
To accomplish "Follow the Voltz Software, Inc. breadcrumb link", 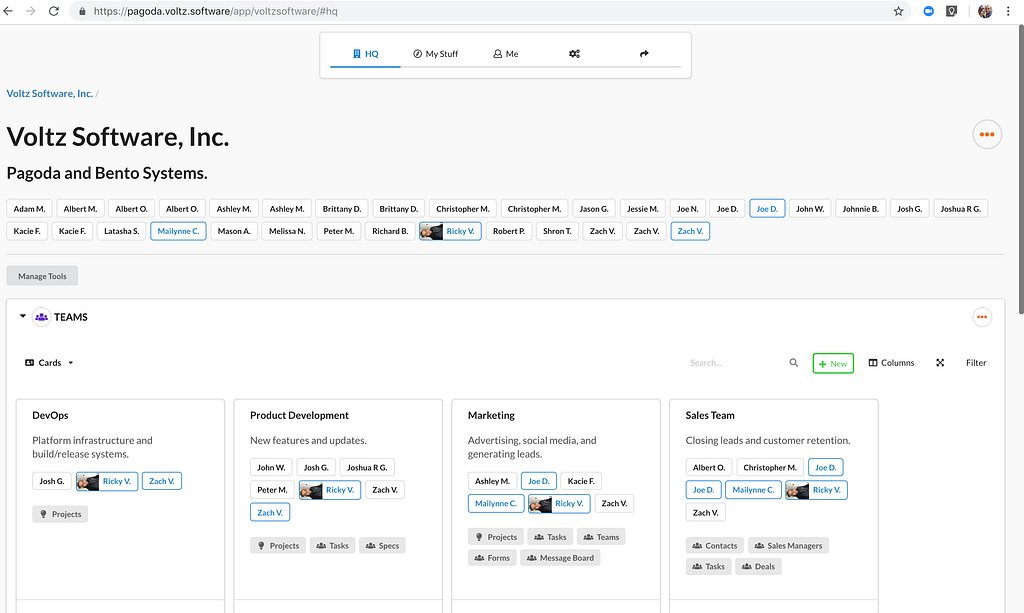I will tap(50, 93).
